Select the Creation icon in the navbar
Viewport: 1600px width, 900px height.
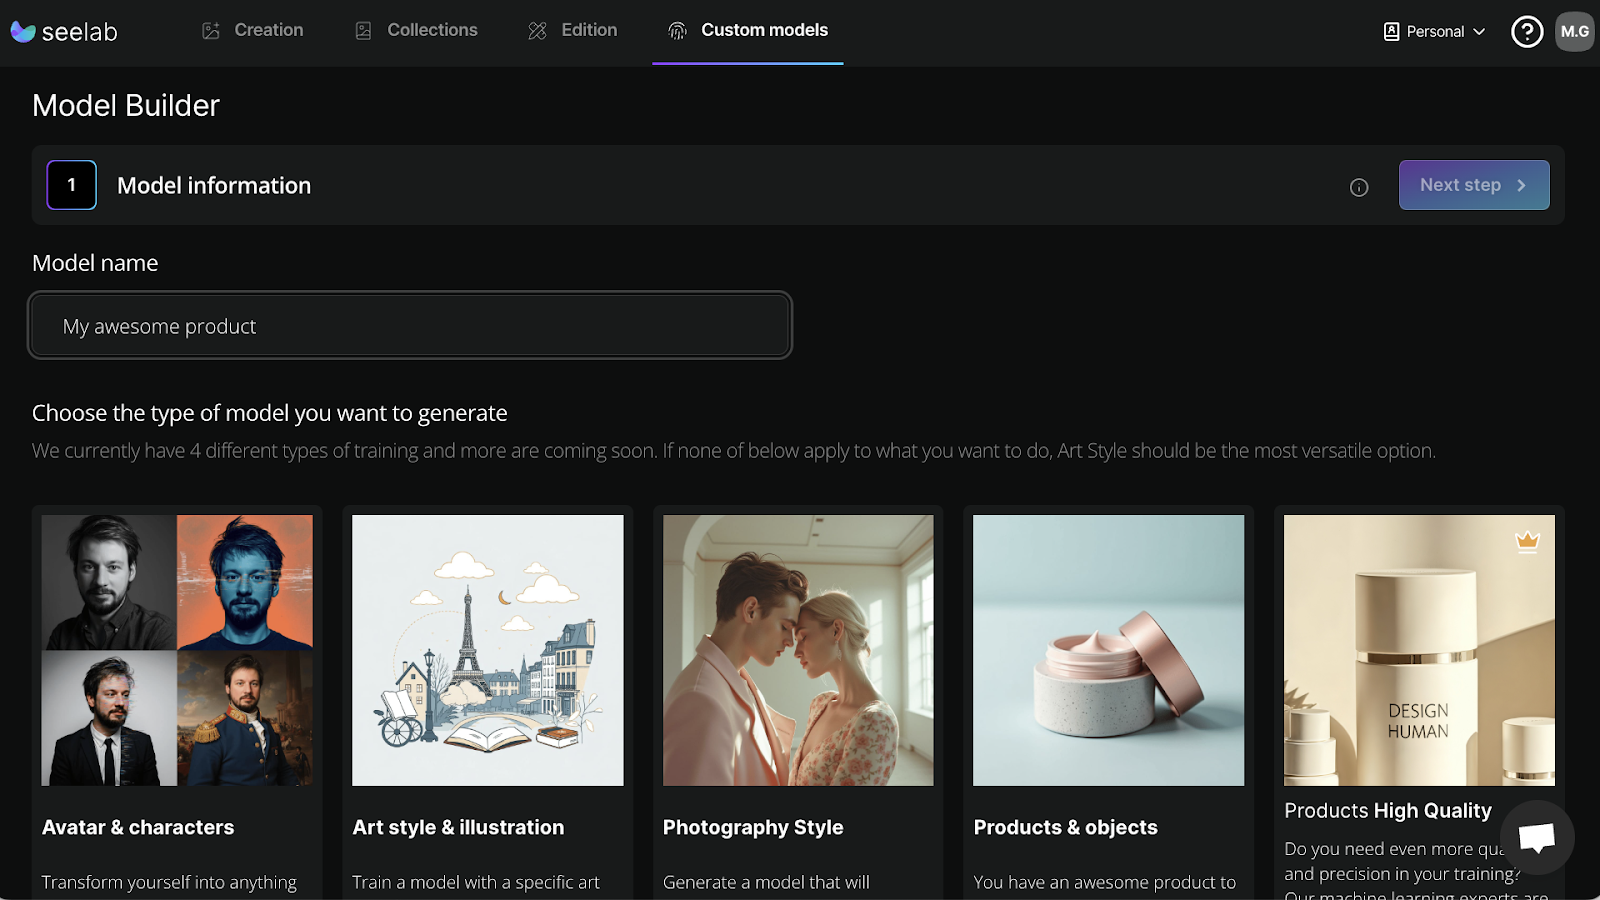click(209, 31)
